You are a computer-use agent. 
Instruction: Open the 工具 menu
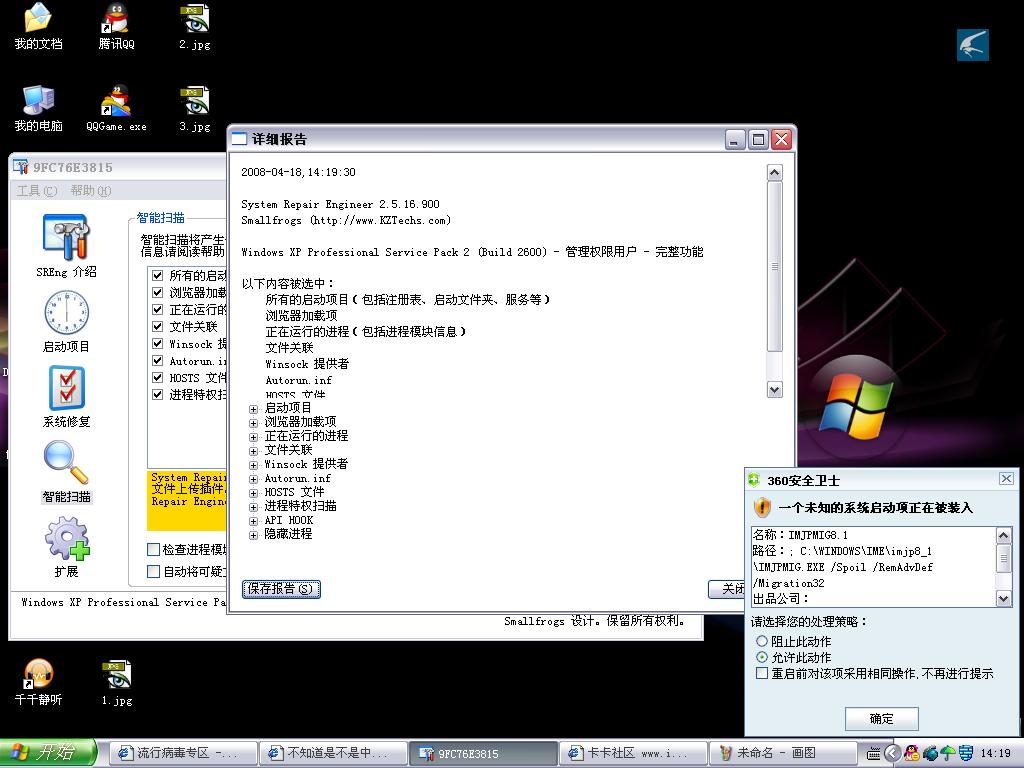pos(37,190)
